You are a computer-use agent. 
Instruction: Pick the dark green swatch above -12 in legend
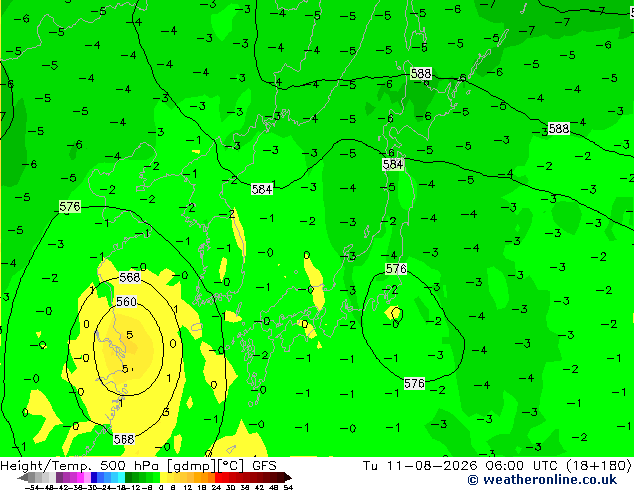pyautogui.click(x=129, y=477)
